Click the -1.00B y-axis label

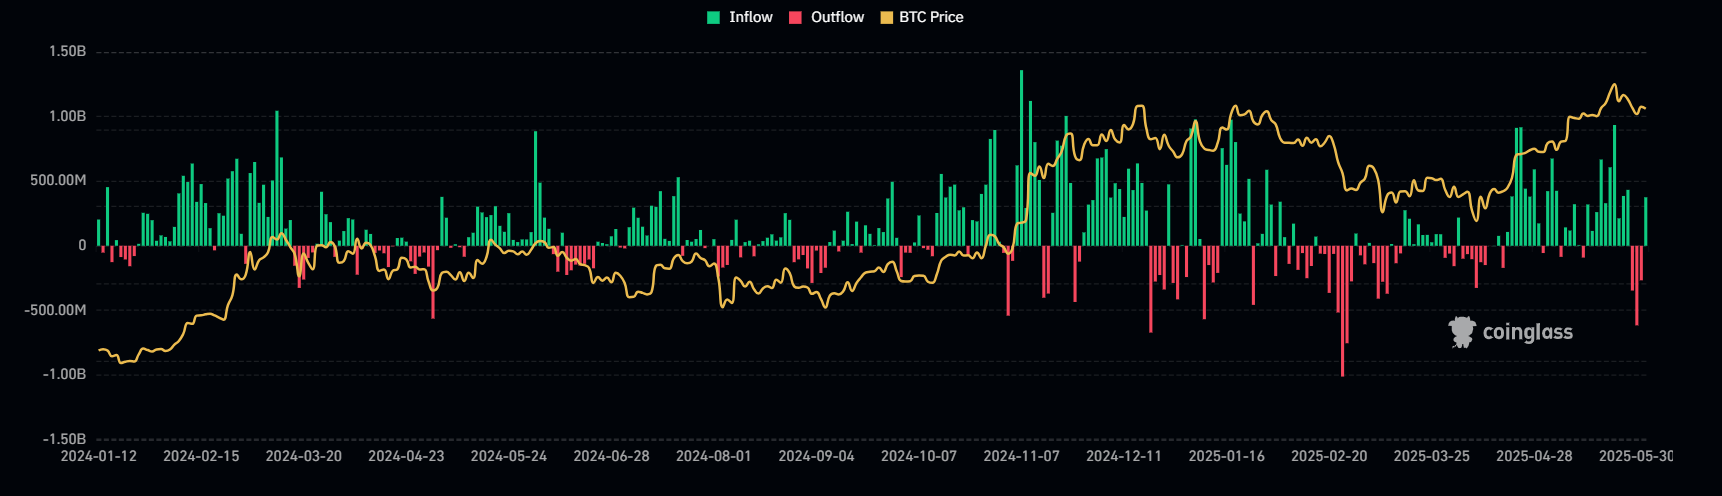coord(65,374)
